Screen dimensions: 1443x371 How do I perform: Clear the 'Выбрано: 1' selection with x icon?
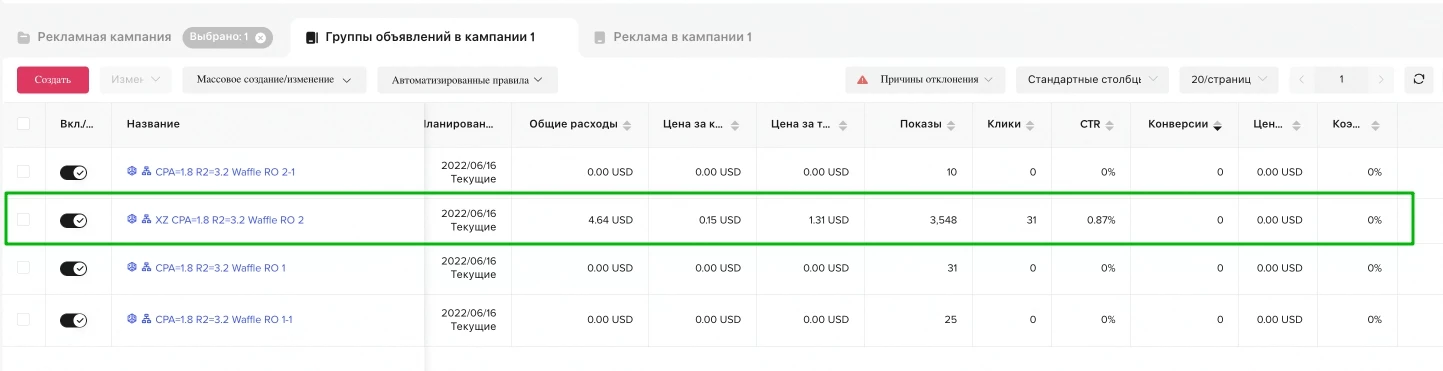pos(260,38)
